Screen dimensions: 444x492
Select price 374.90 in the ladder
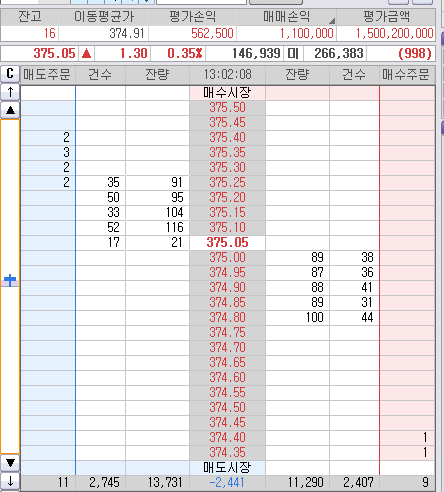click(x=227, y=287)
